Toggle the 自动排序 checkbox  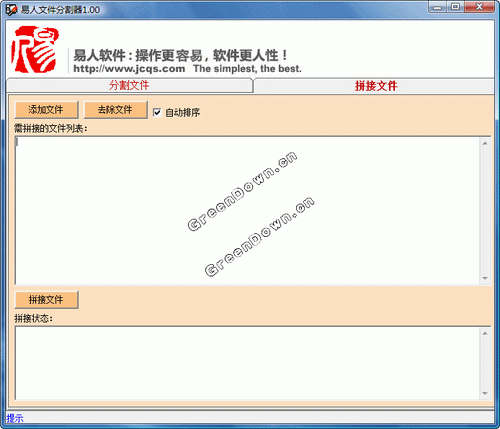[x=157, y=112]
